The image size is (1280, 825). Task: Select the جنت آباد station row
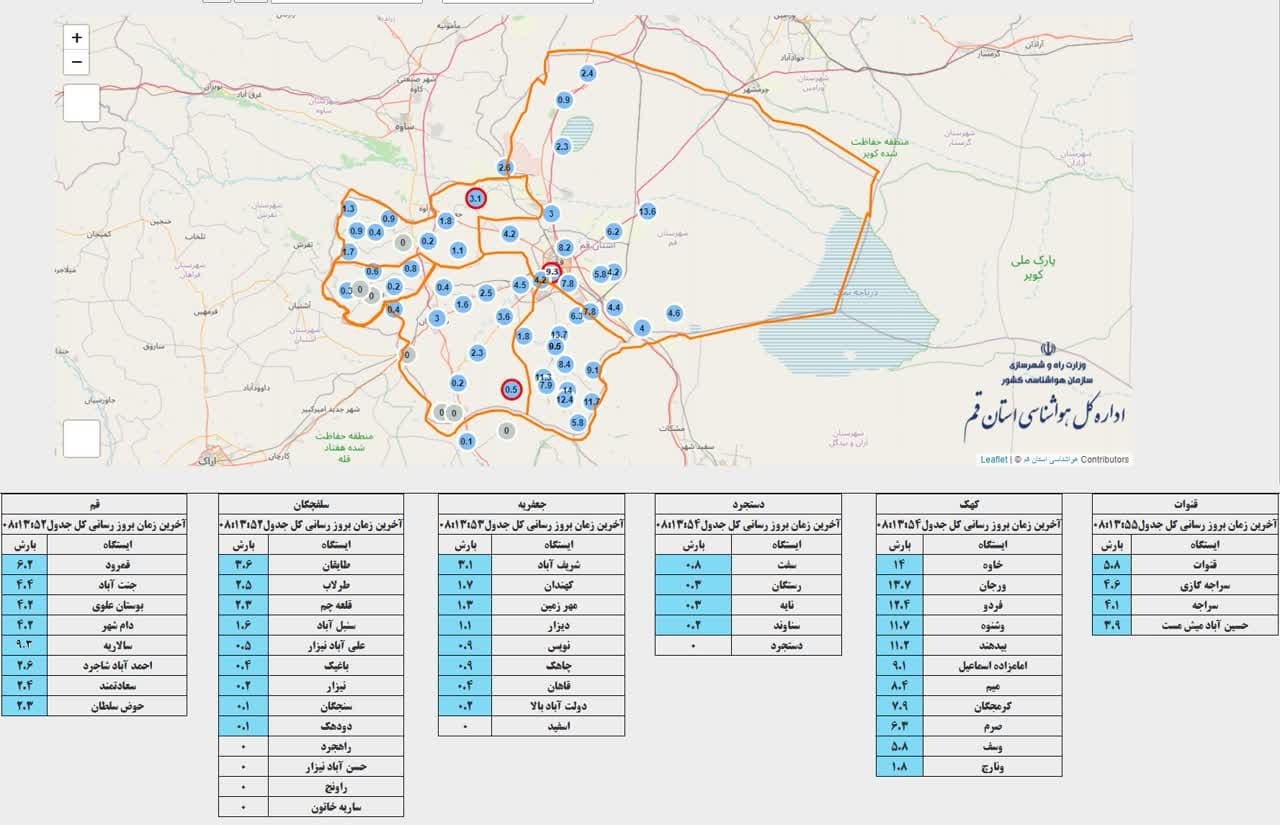click(x=95, y=585)
